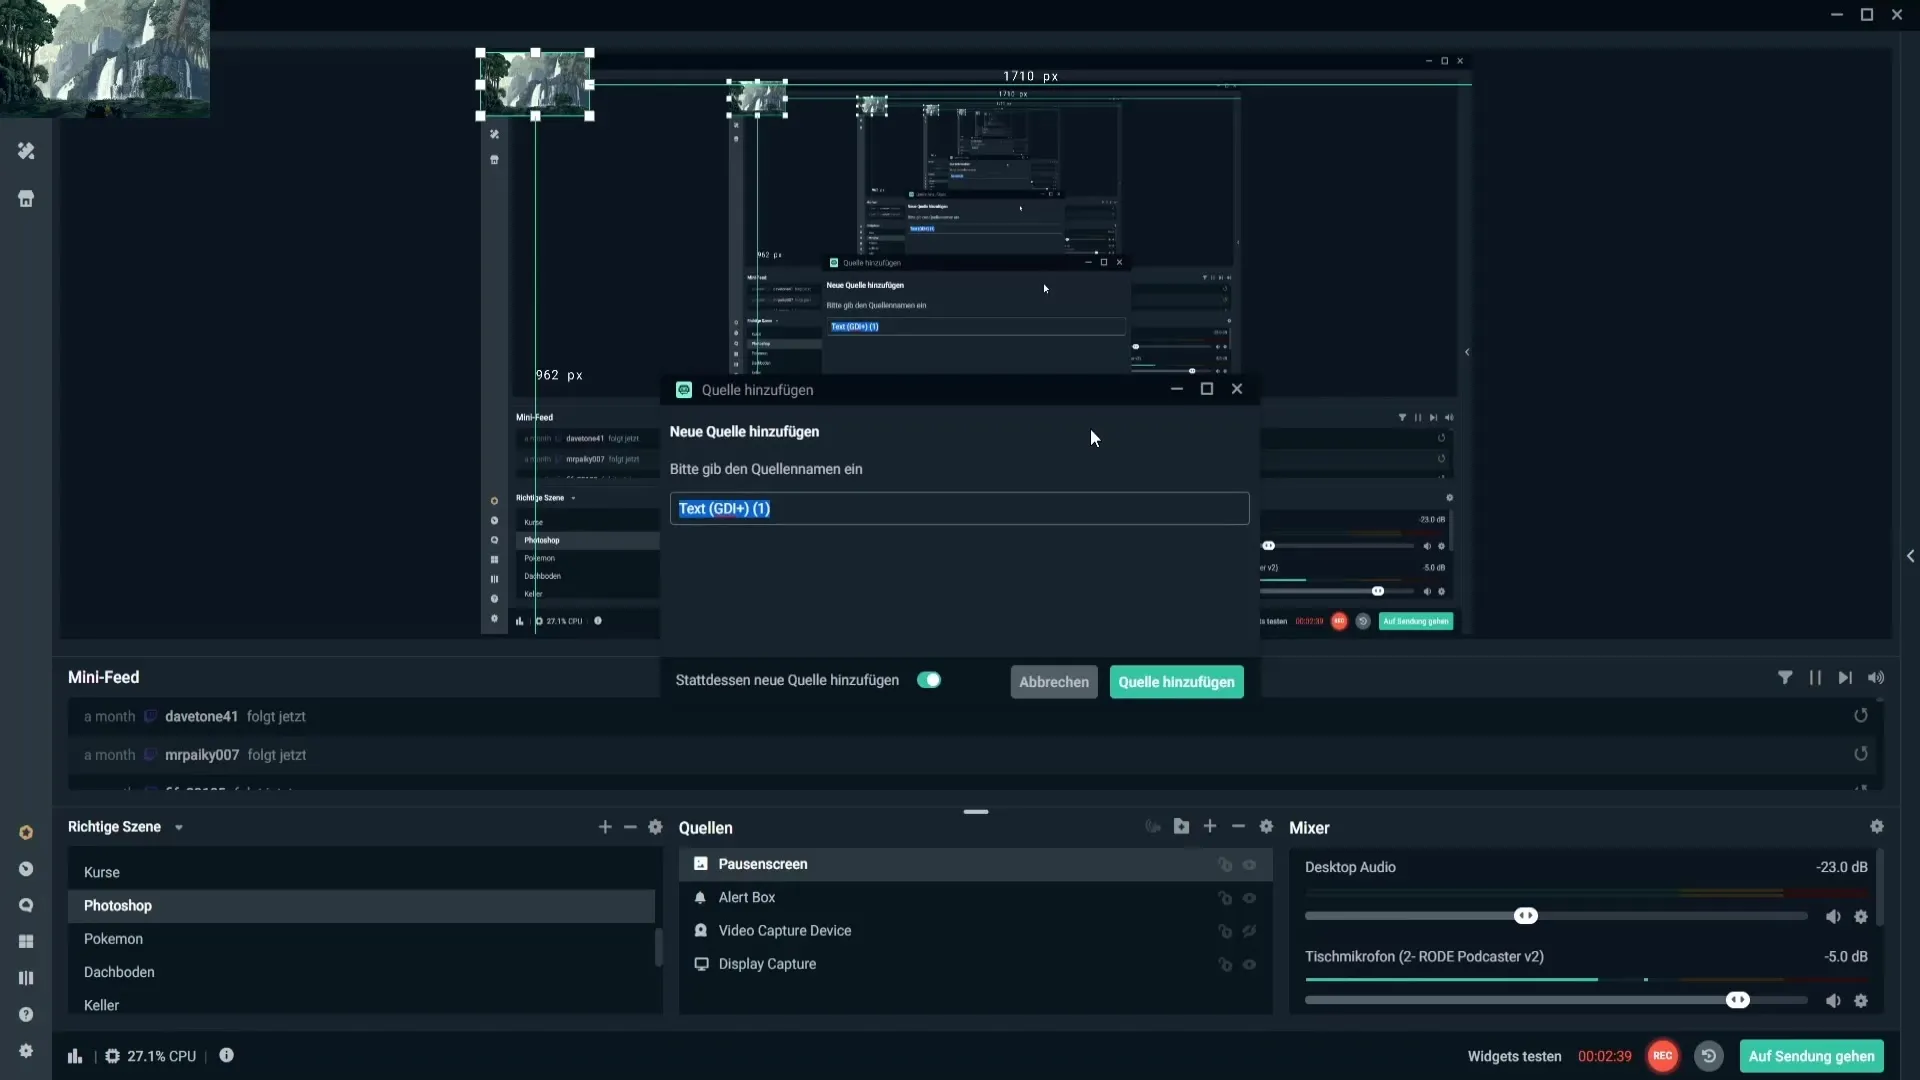
Task: Hide the Display Capture source via eye icon
Action: 1249,965
